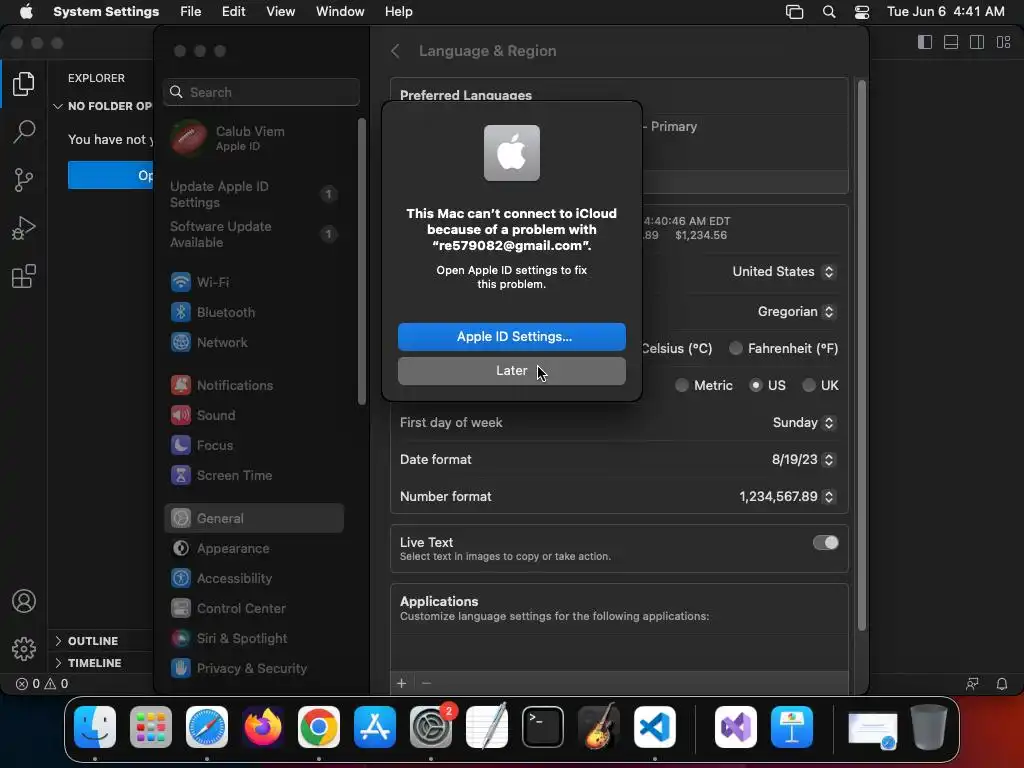Open Terminal from the Dock
1024x768 pixels.
click(x=543, y=727)
